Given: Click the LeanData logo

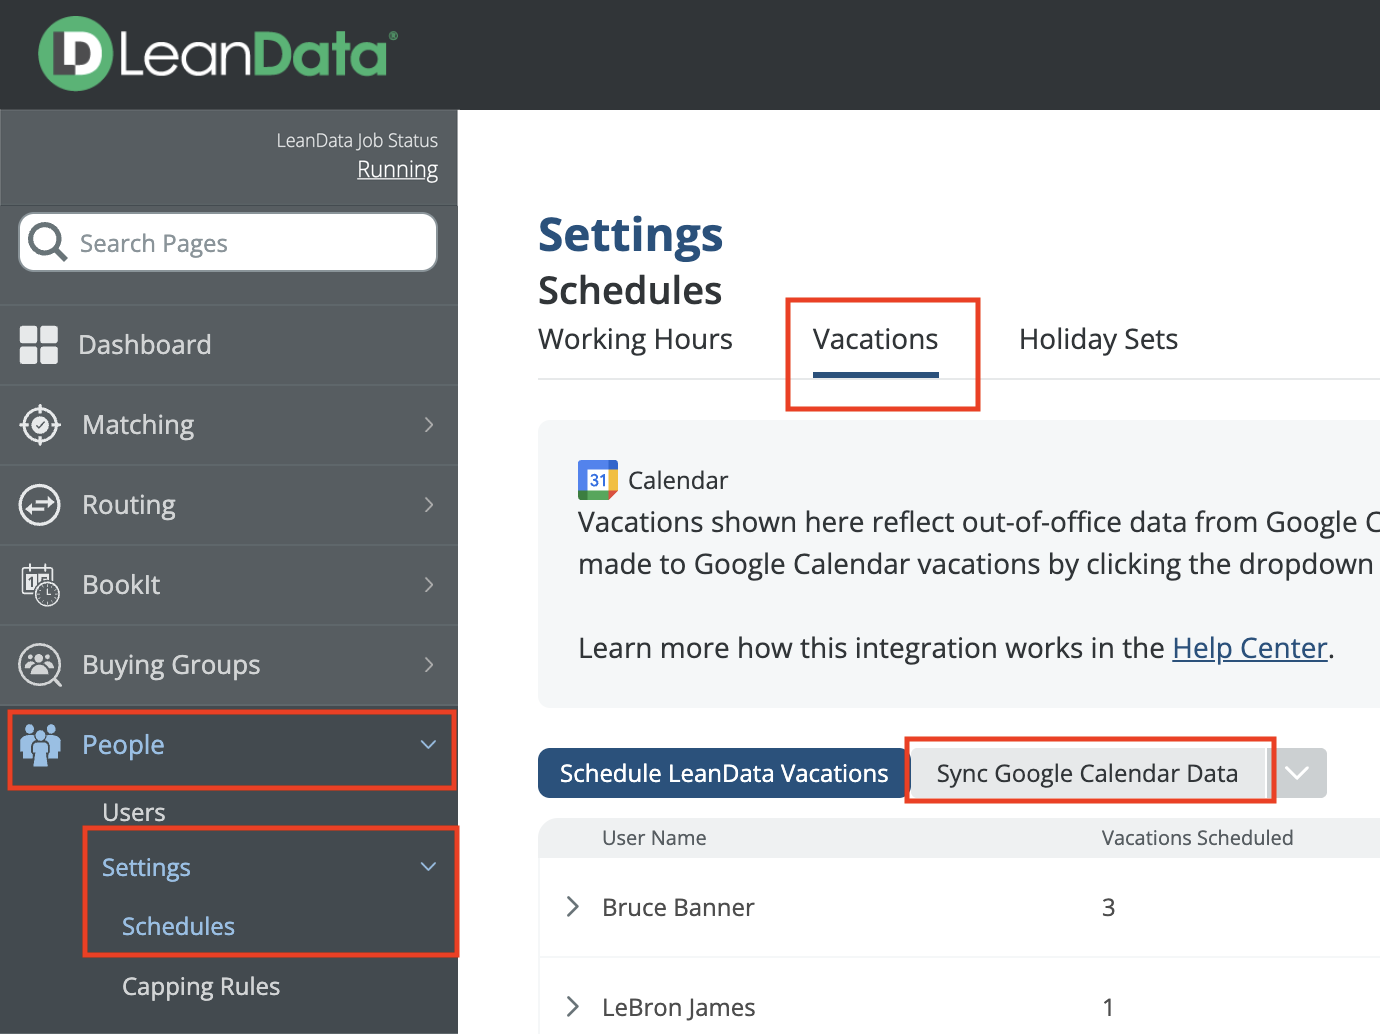Looking at the screenshot, I should pyautogui.click(x=215, y=53).
